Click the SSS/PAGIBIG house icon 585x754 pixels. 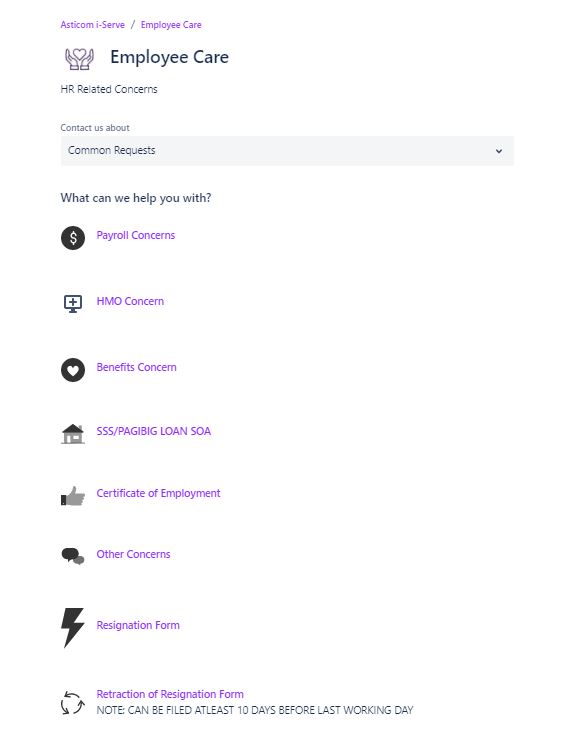coord(73,434)
